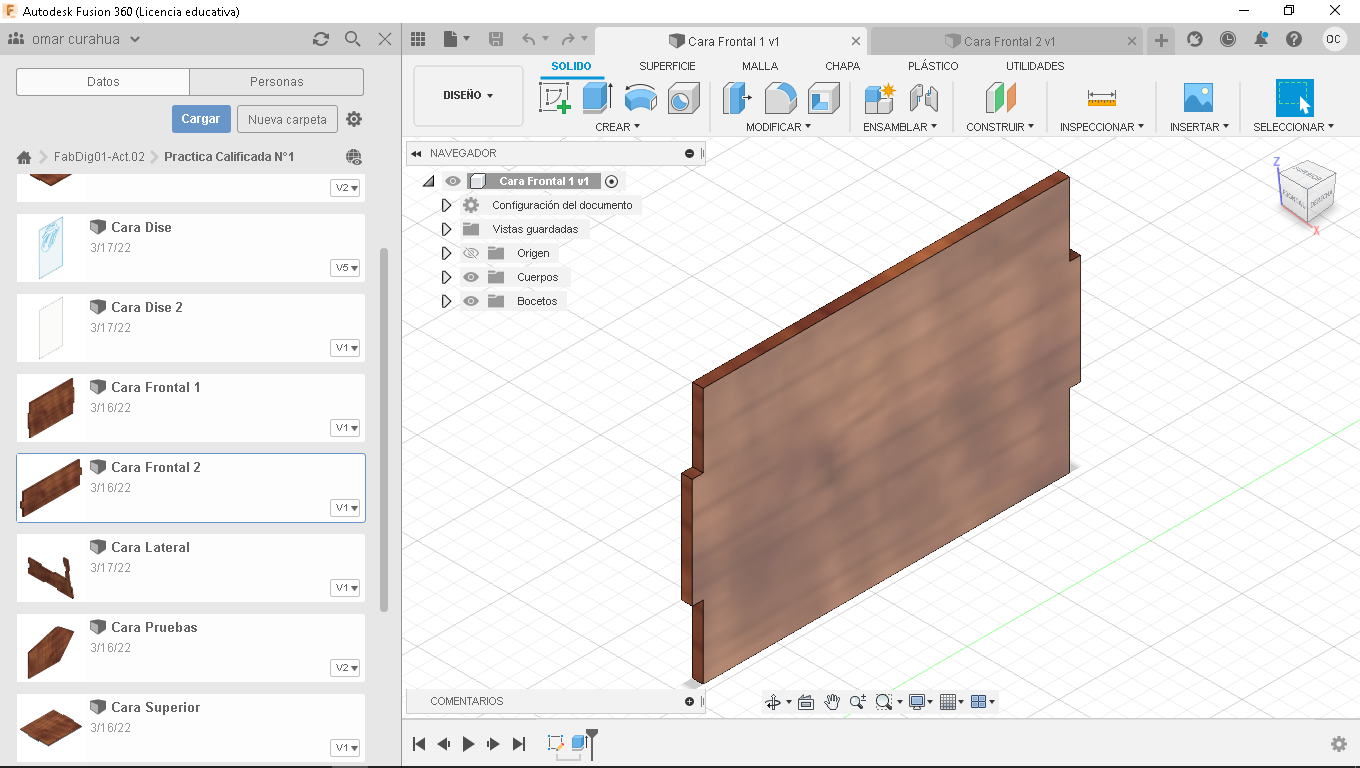Click the refresh icon in data panel
Screen dimensions: 1360x768
pos(321,39)
